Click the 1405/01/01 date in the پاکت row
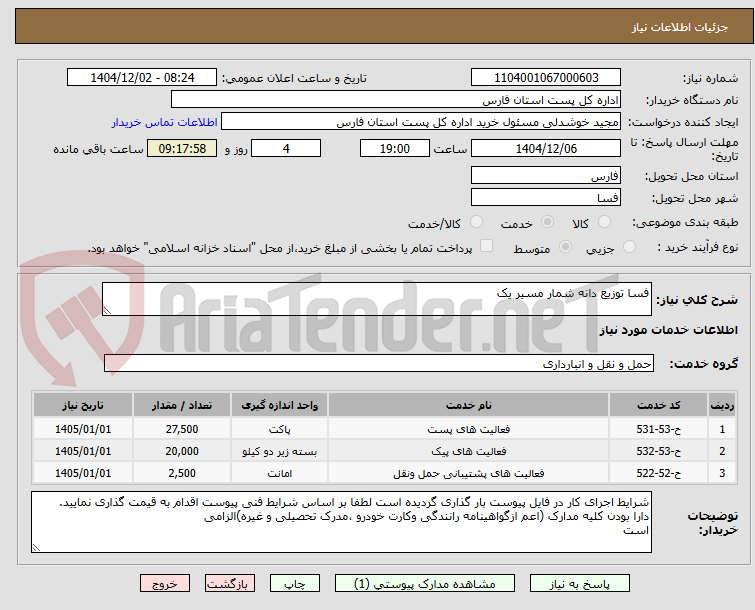Image resolution: width=755 pixels, height=610 pixels. pos(83,429)
